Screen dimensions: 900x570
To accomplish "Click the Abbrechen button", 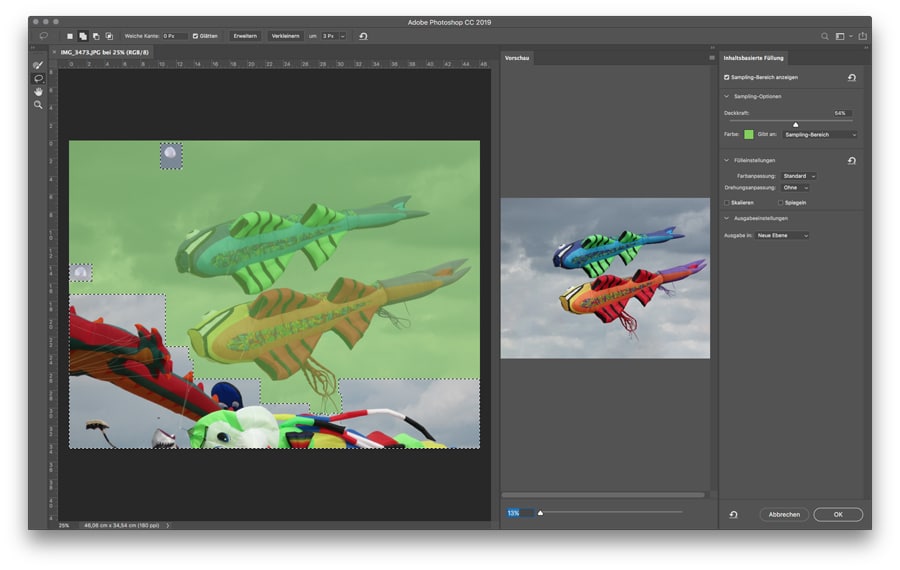I will coord(784,514).
